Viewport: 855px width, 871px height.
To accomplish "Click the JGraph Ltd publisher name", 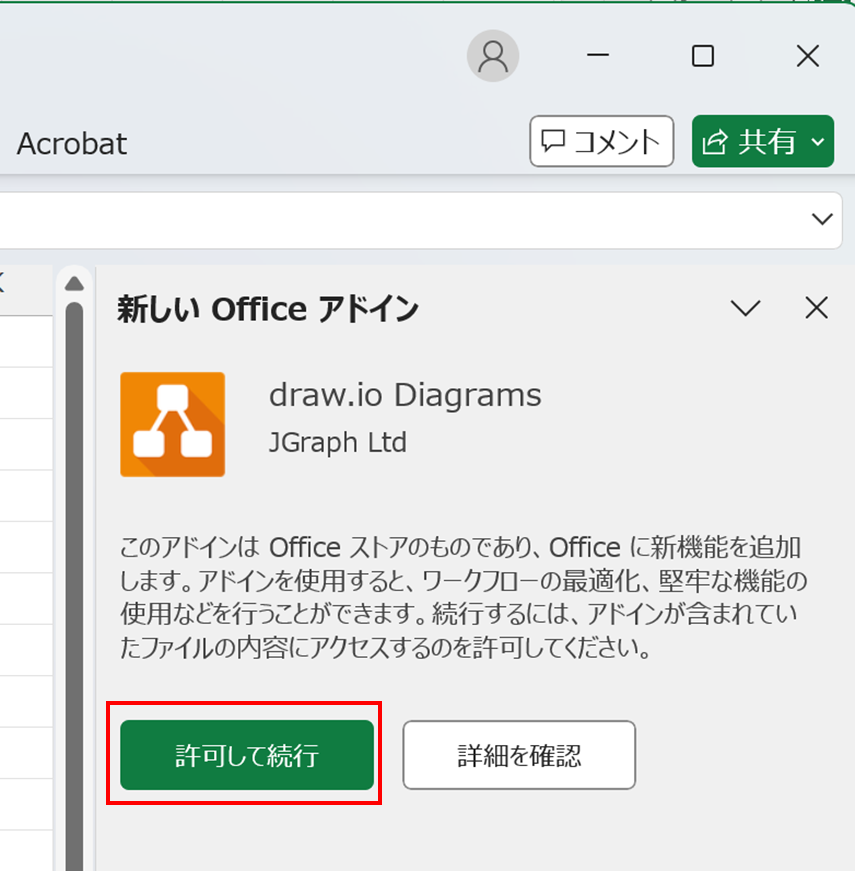I will point(338,443).
